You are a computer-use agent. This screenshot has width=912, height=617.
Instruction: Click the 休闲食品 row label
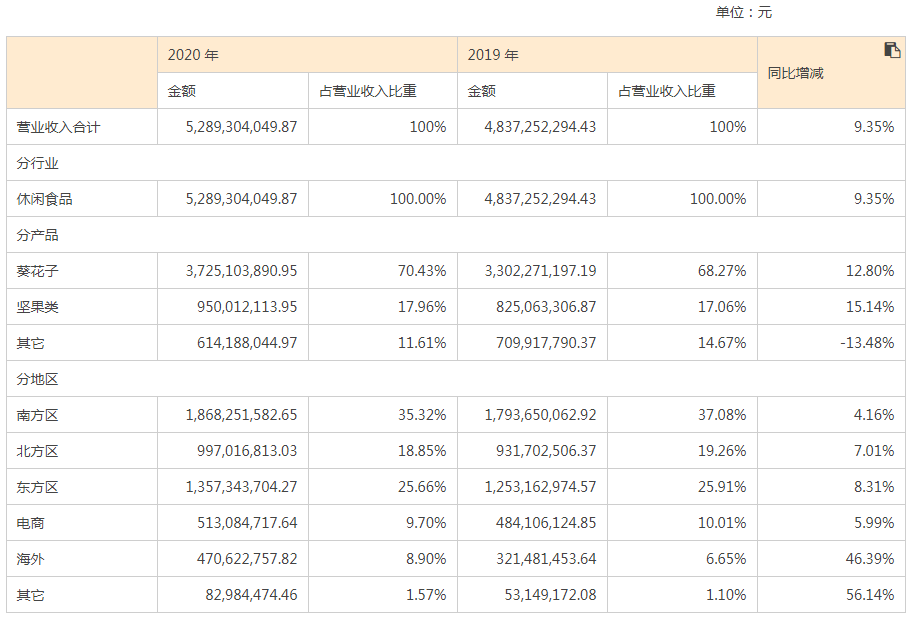point(45,199)
